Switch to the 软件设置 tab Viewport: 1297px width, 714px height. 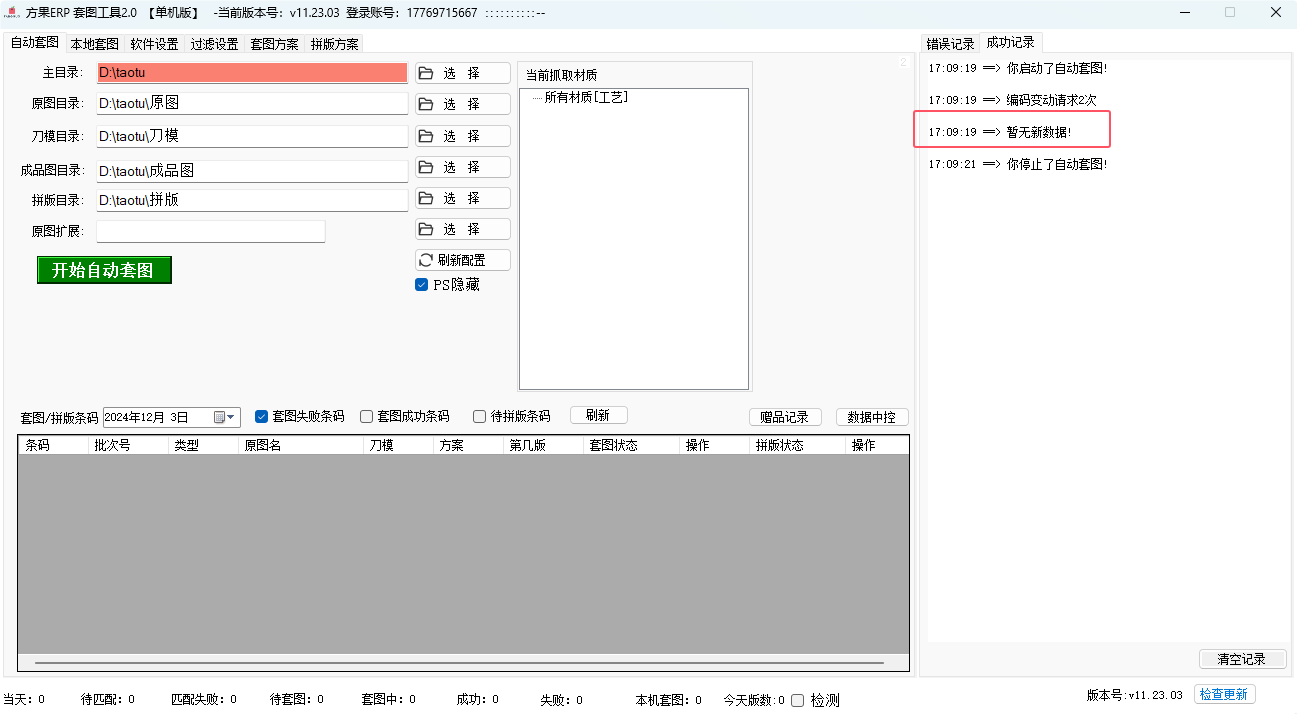pos(154,44)
